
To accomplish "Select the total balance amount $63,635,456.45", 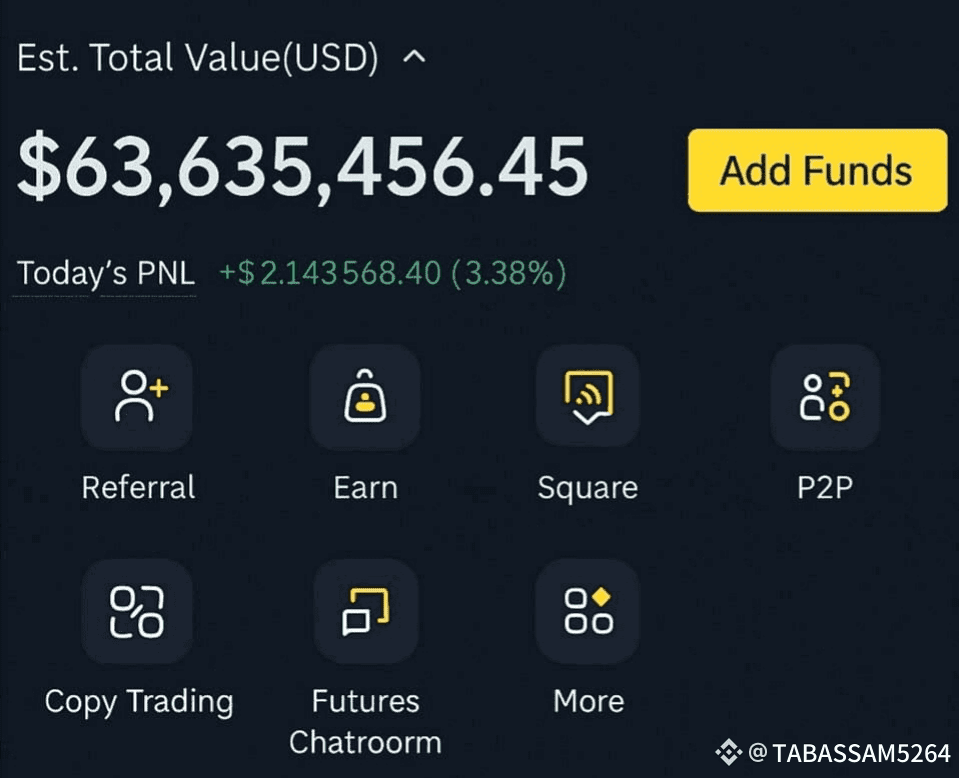I will [x=303, y=167].
